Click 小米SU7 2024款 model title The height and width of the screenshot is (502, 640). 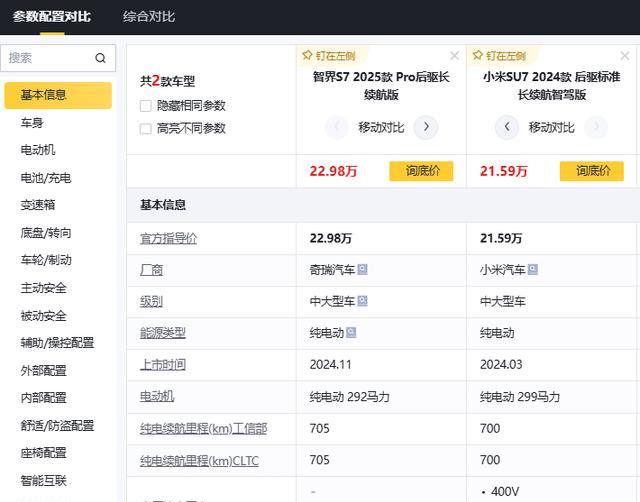coord(551,86)
